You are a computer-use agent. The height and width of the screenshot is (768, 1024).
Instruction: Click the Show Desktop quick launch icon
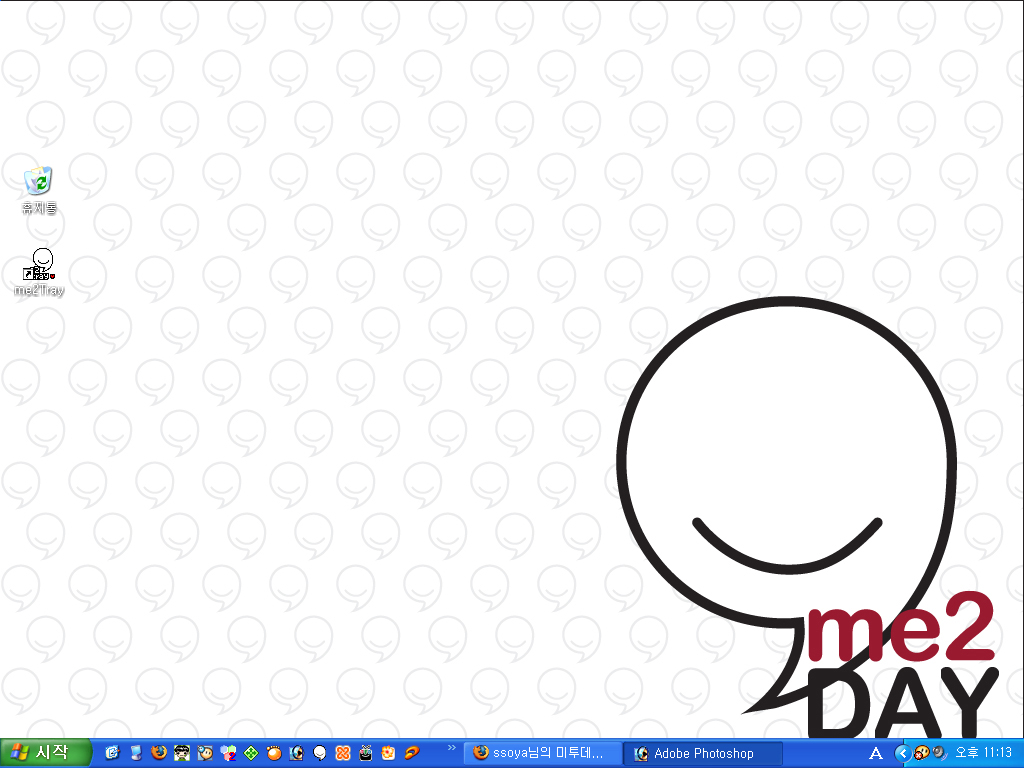(112, 753)
